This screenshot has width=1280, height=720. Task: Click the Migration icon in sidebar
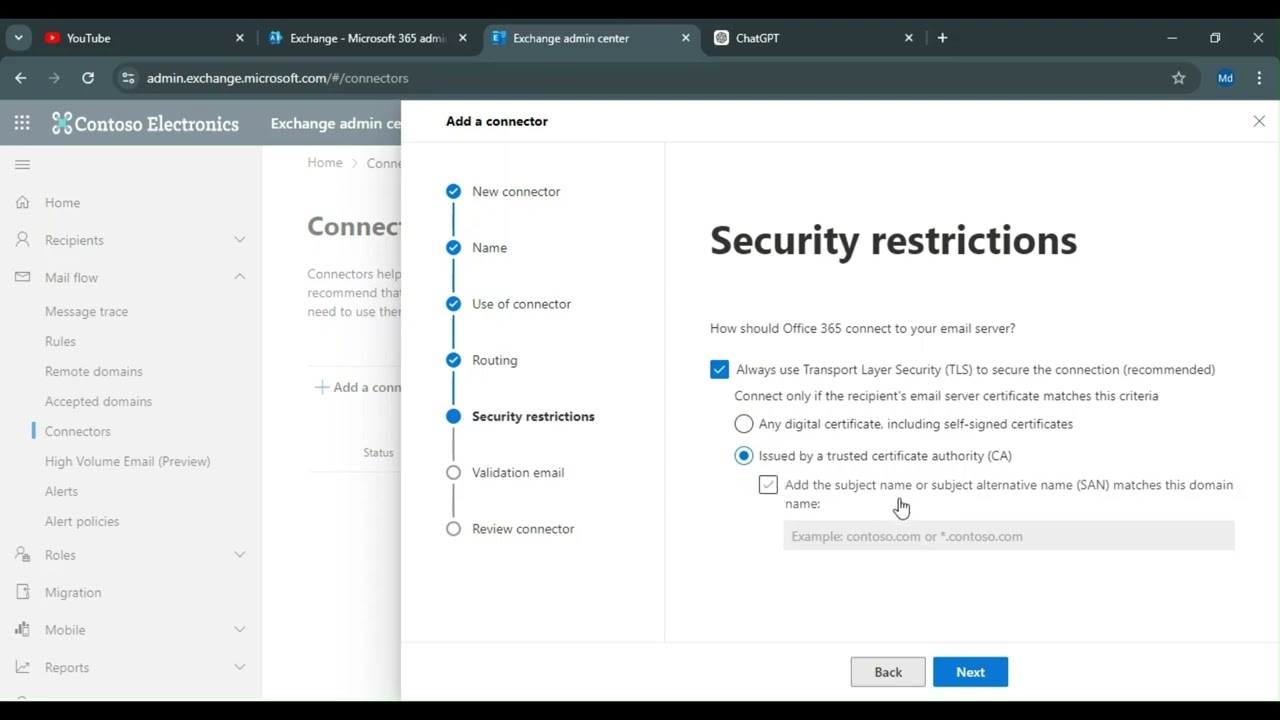pyautogui.click(x=22, y=592)
